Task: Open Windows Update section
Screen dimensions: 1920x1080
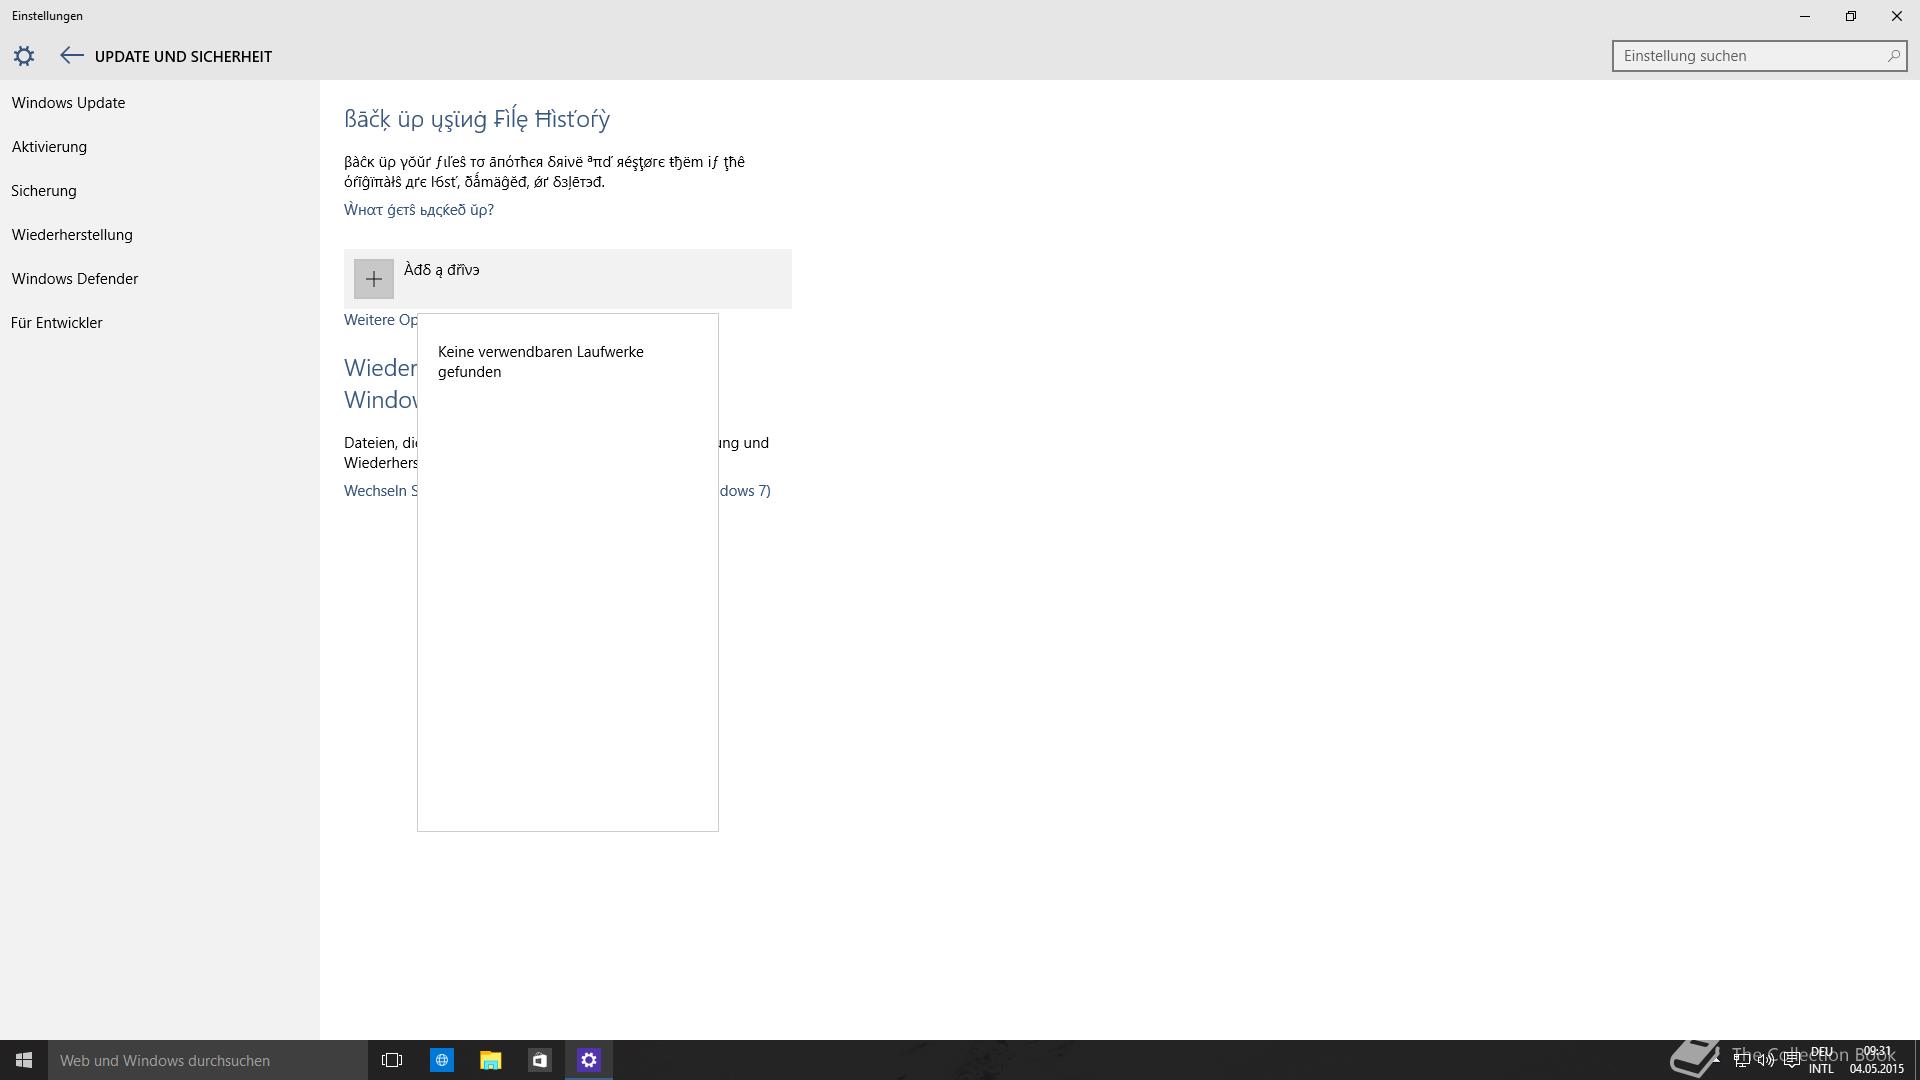Action: click(68, 103)
